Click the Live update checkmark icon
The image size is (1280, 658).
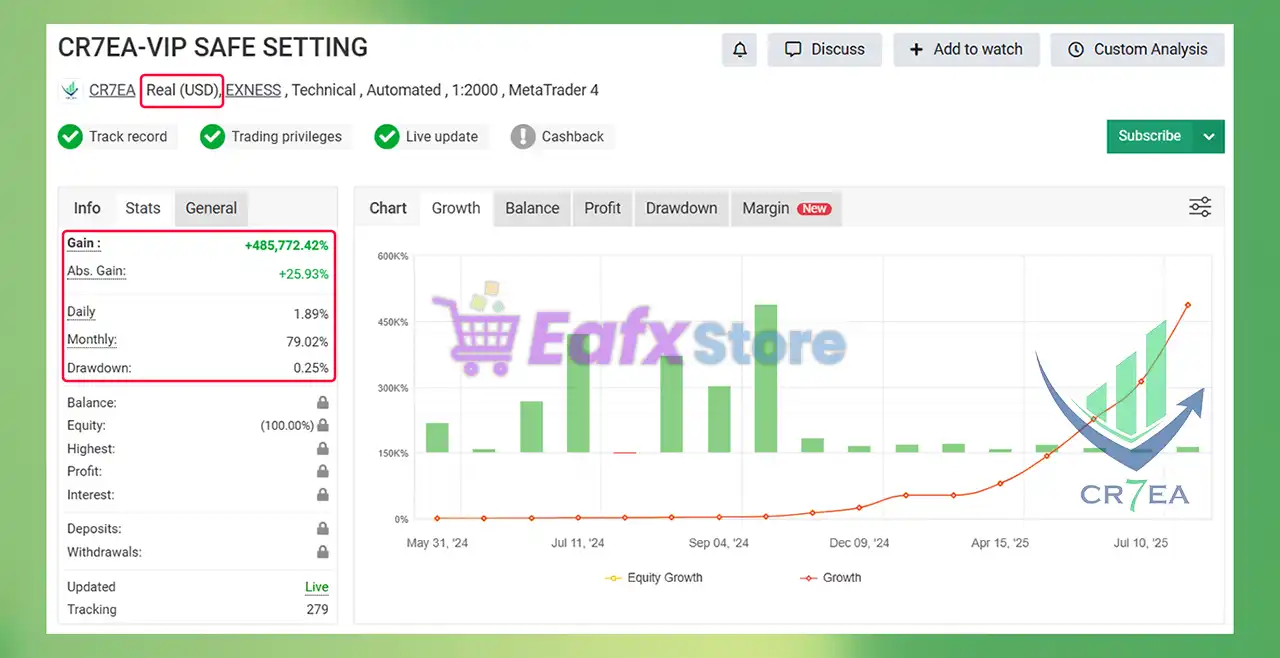(387, 136)
